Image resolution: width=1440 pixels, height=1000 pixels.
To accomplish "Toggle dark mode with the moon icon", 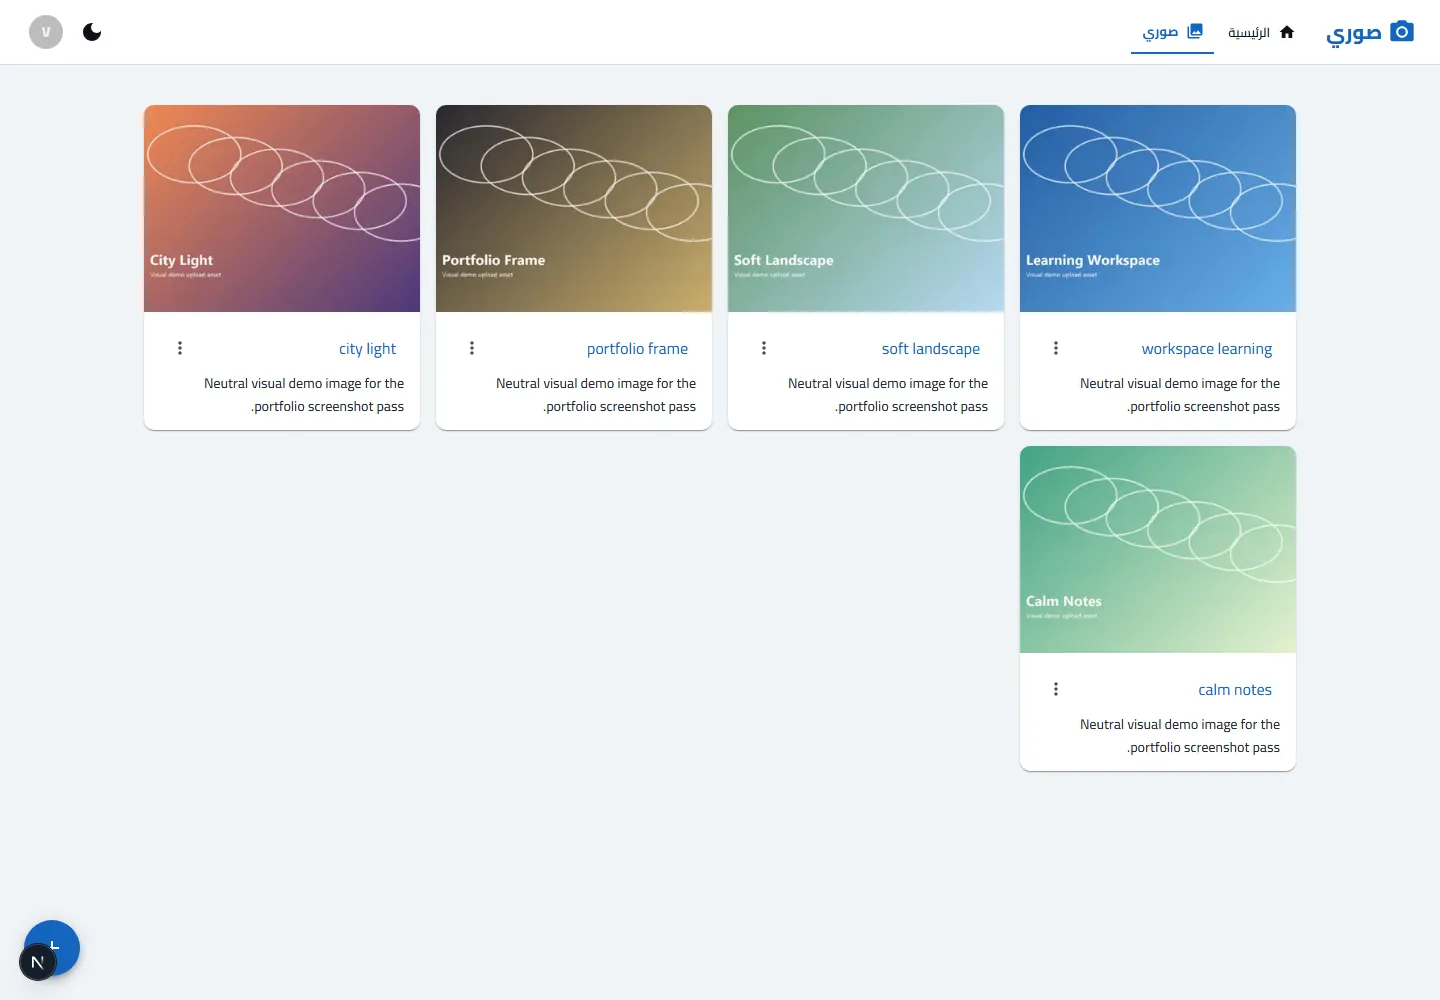I will [92, 32].
